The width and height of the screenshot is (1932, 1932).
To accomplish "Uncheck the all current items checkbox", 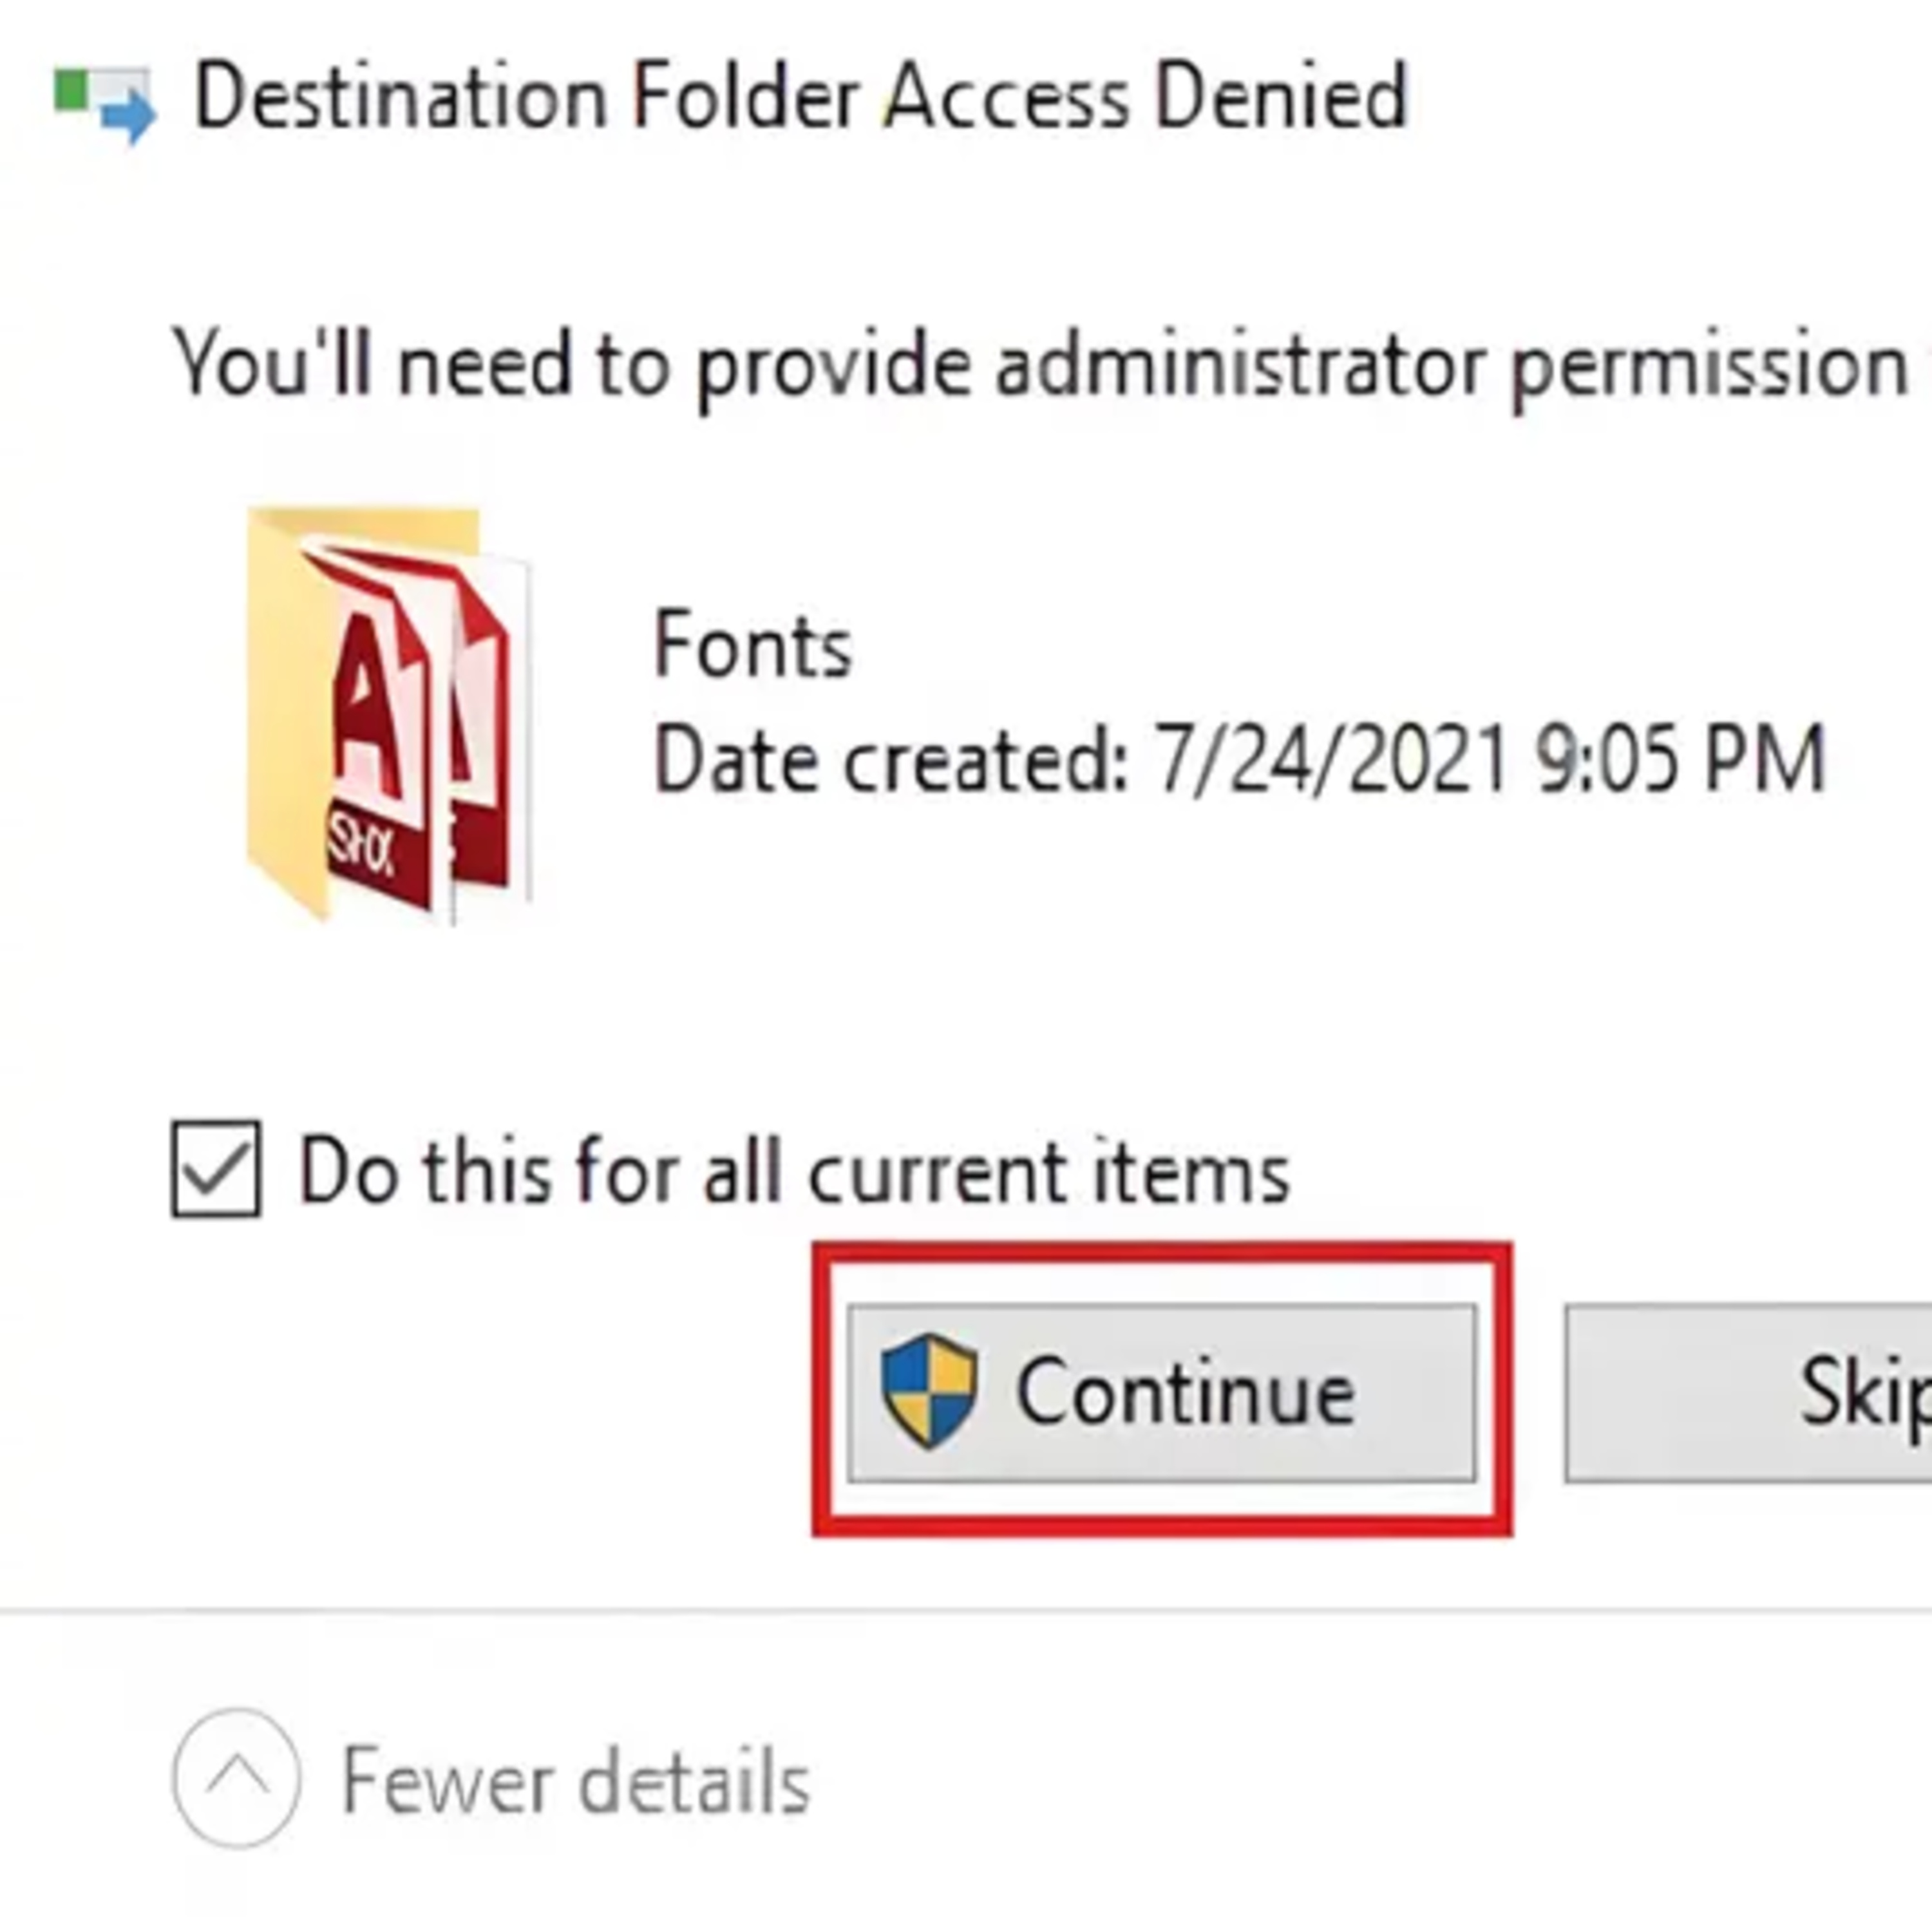I will coord(216,1169).
